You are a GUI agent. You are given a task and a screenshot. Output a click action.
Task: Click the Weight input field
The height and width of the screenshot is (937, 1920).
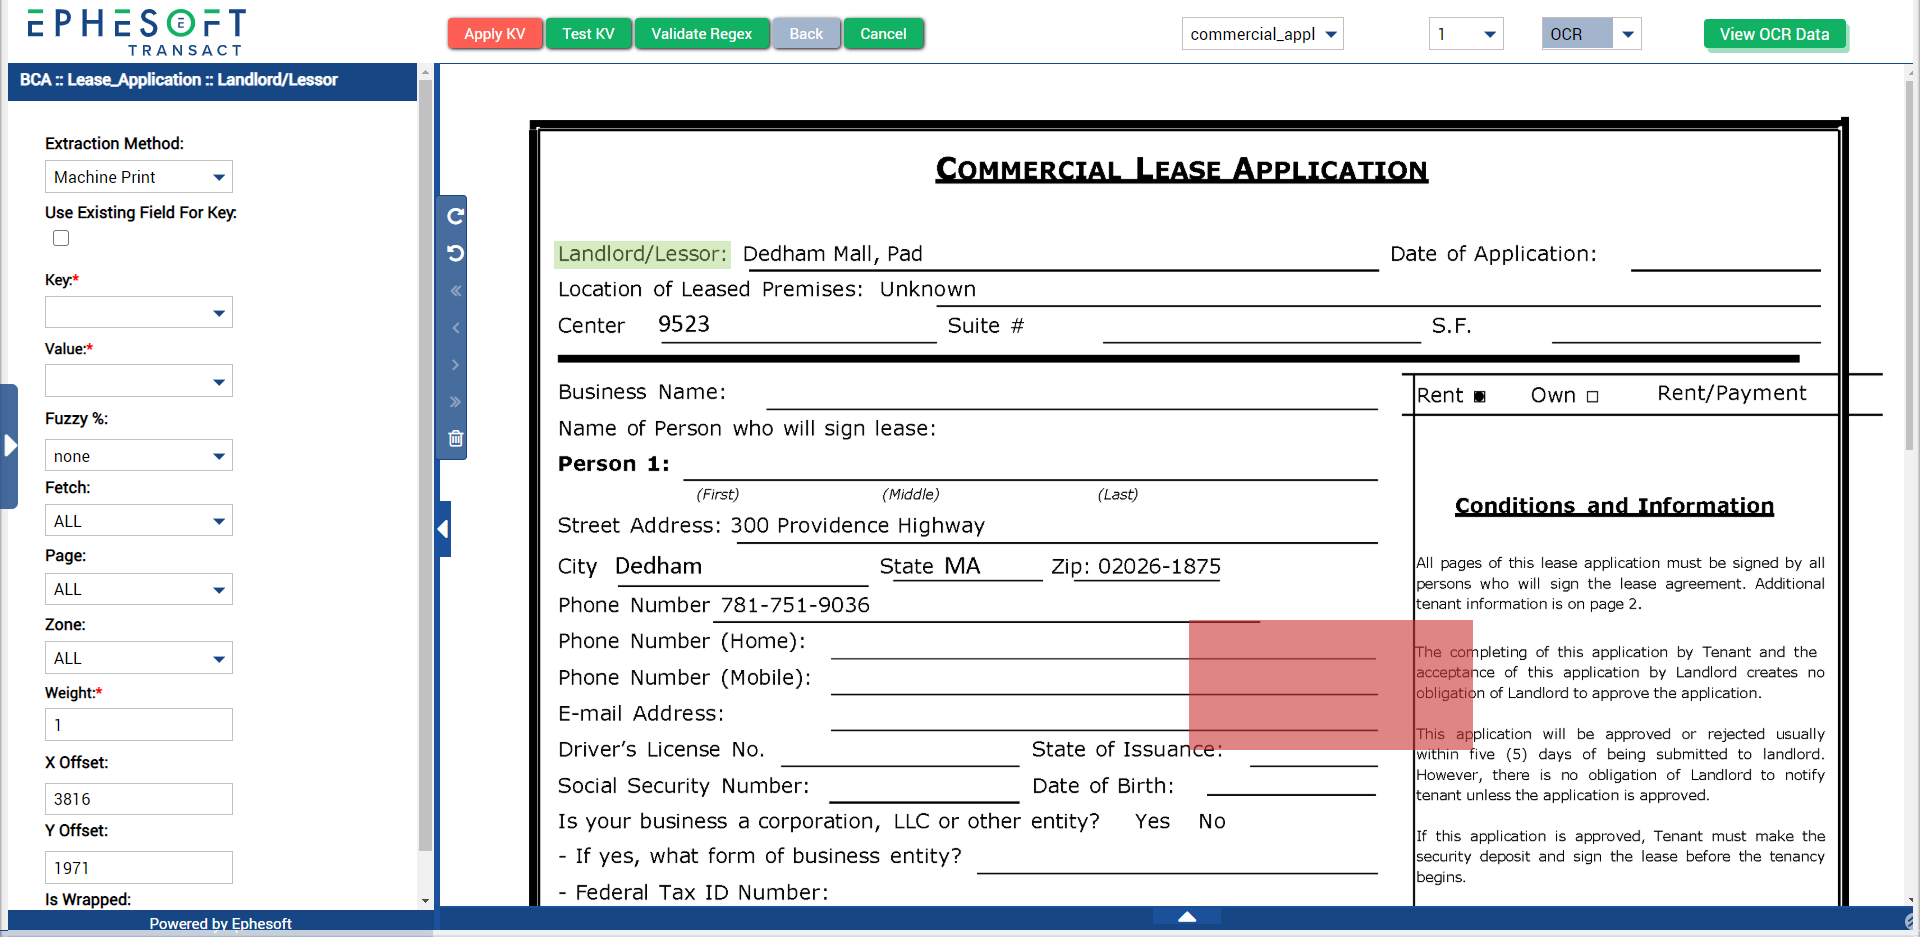click(x=139, y=725)
